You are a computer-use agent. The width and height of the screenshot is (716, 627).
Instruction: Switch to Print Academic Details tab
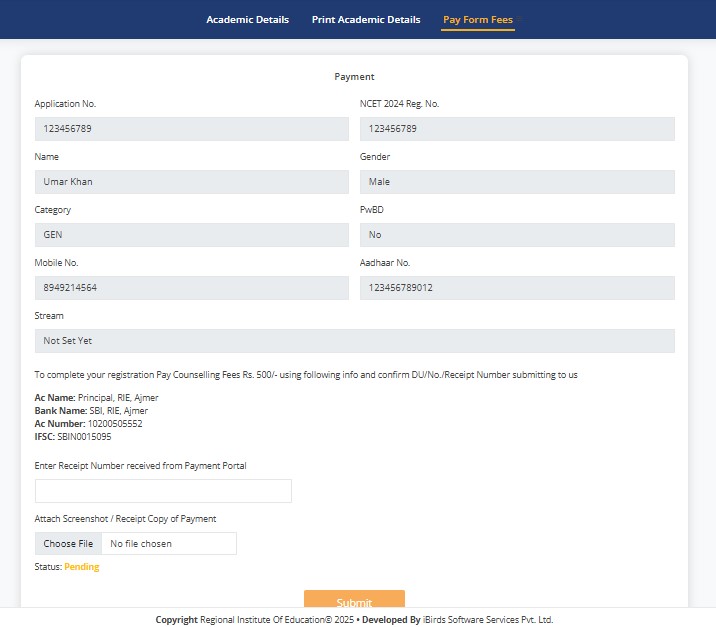(x=366, y=20)
